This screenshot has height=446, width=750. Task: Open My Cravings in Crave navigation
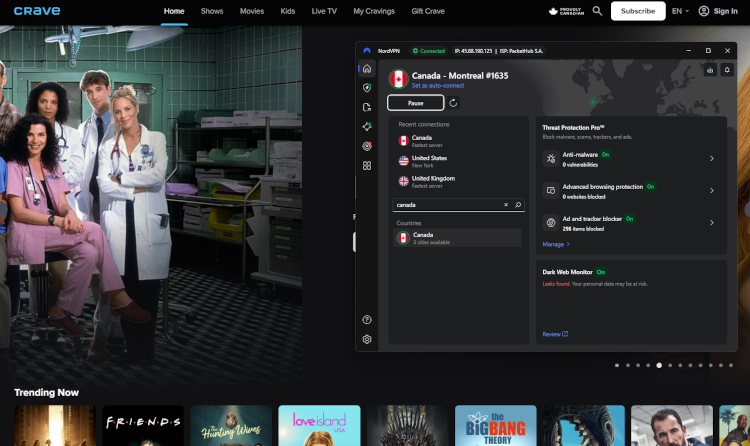coord(374,11)
